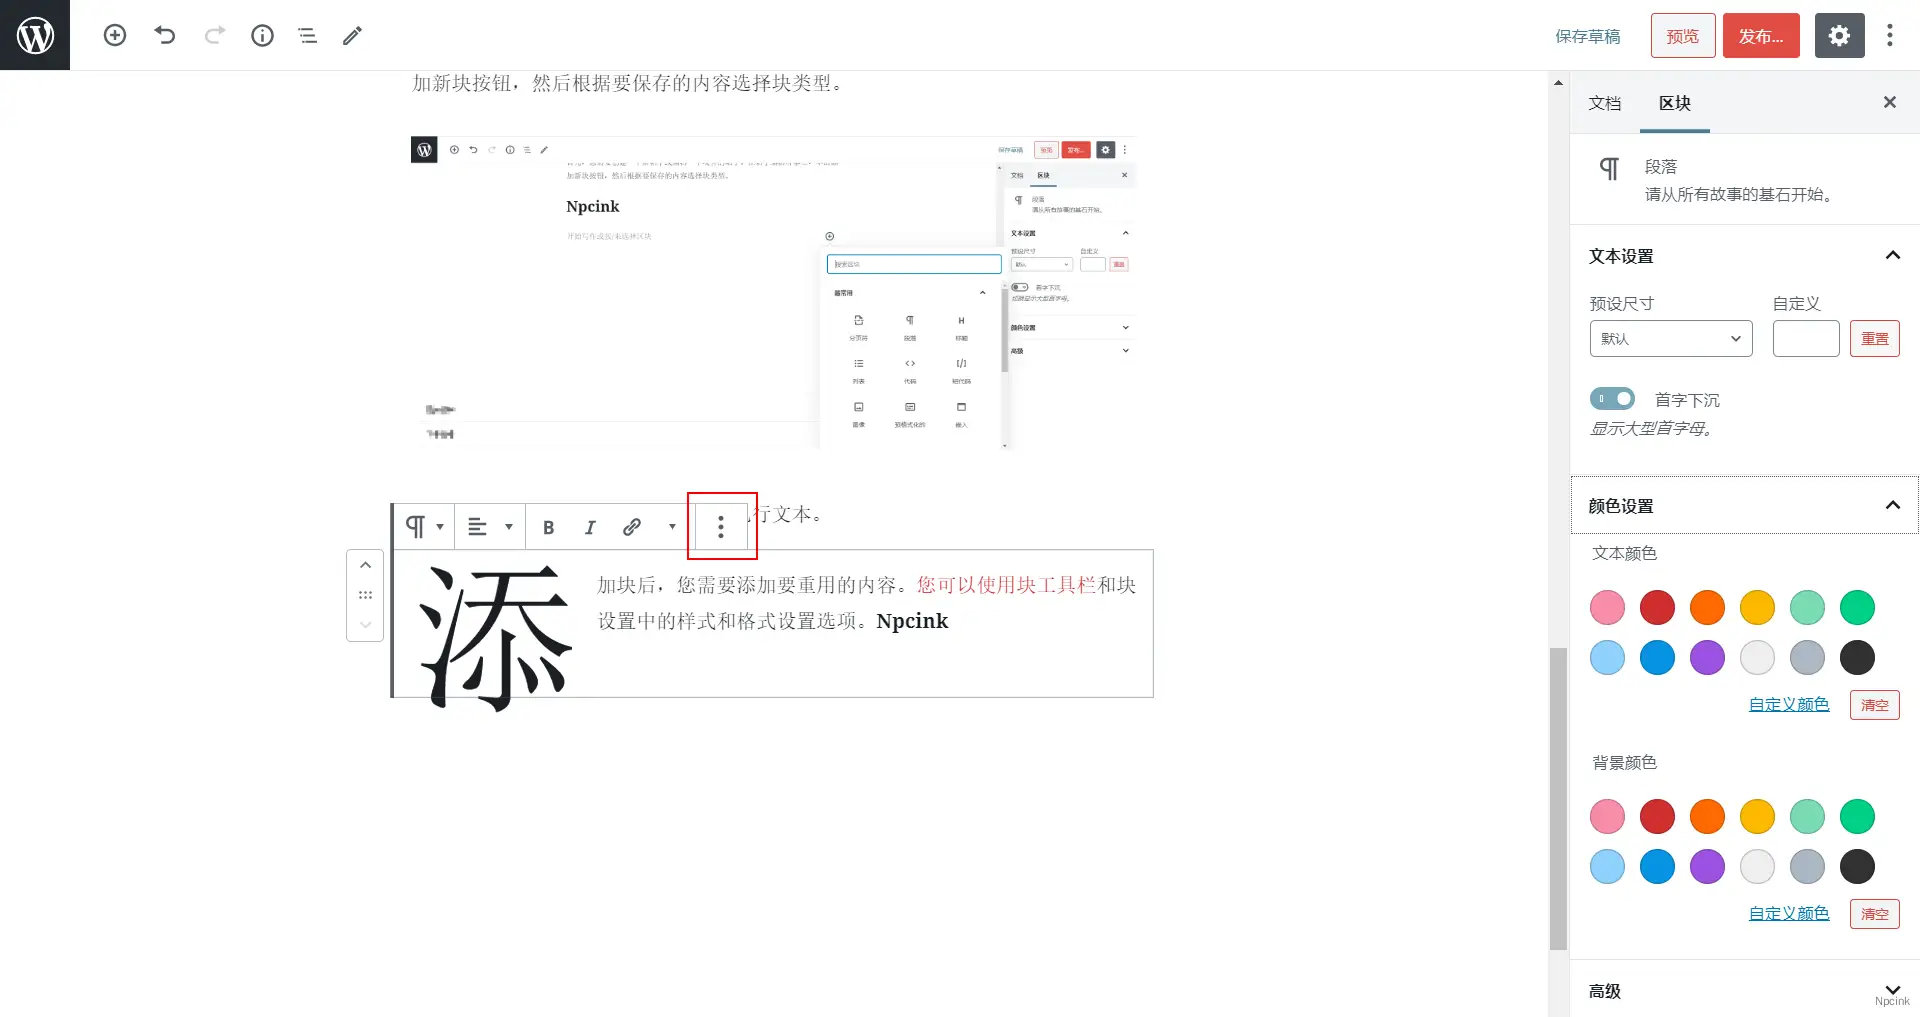Viewport: 1920px width, 1017px height.
Task: Switch to the block tab
Action: tap(1675, 103)
